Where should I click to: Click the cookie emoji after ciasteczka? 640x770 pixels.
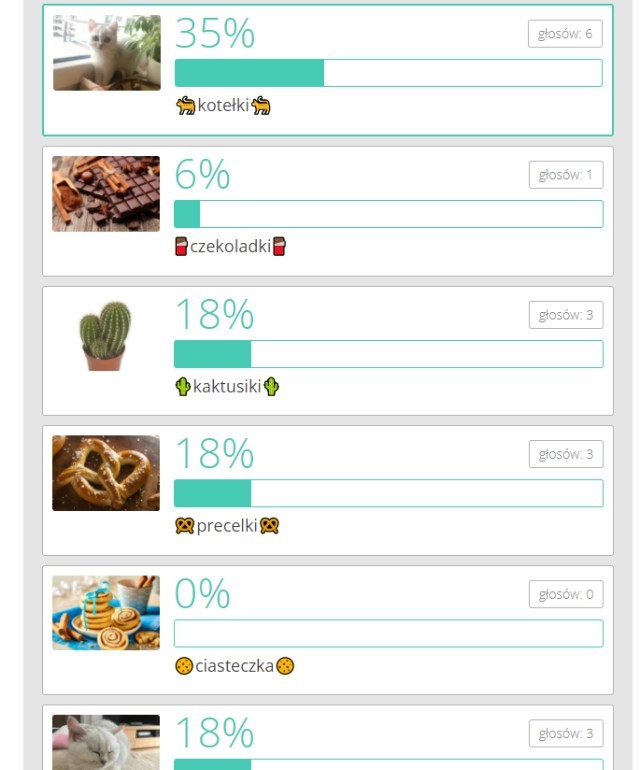coord(285,665)
